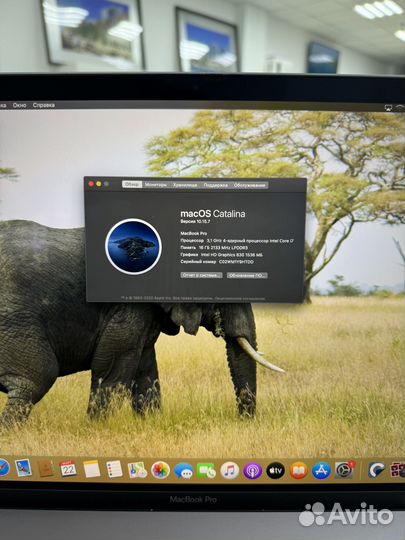Open Calendar showing date 22
The image size is (405, 540).
pos(68,469)
